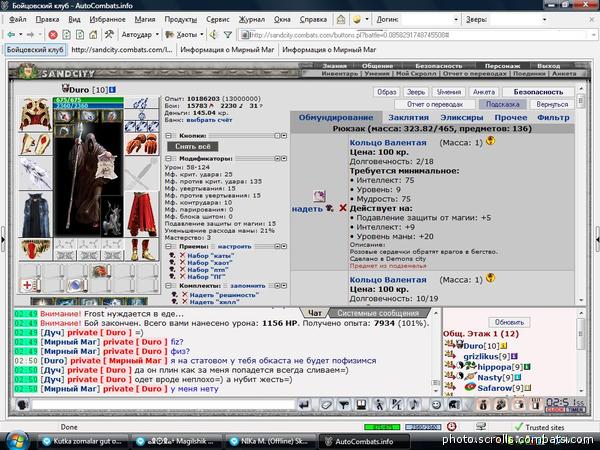Viewport: 600px width, 450px height.
Task: Click the eraser clear-chat icon
Action: [x=326, y=404]
